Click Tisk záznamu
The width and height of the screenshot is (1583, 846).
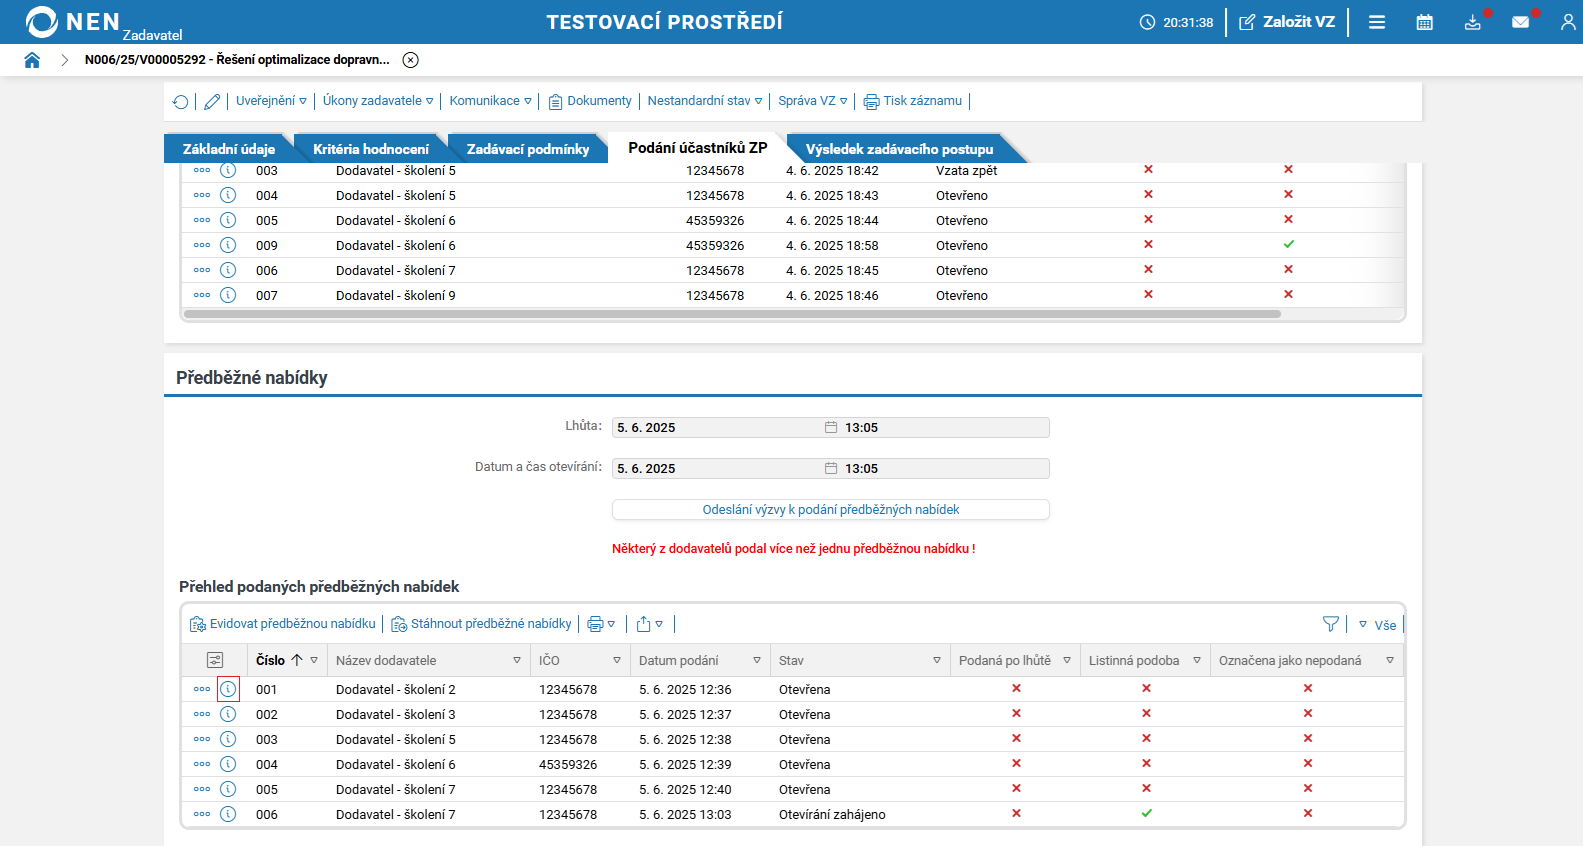coord(913,101)
